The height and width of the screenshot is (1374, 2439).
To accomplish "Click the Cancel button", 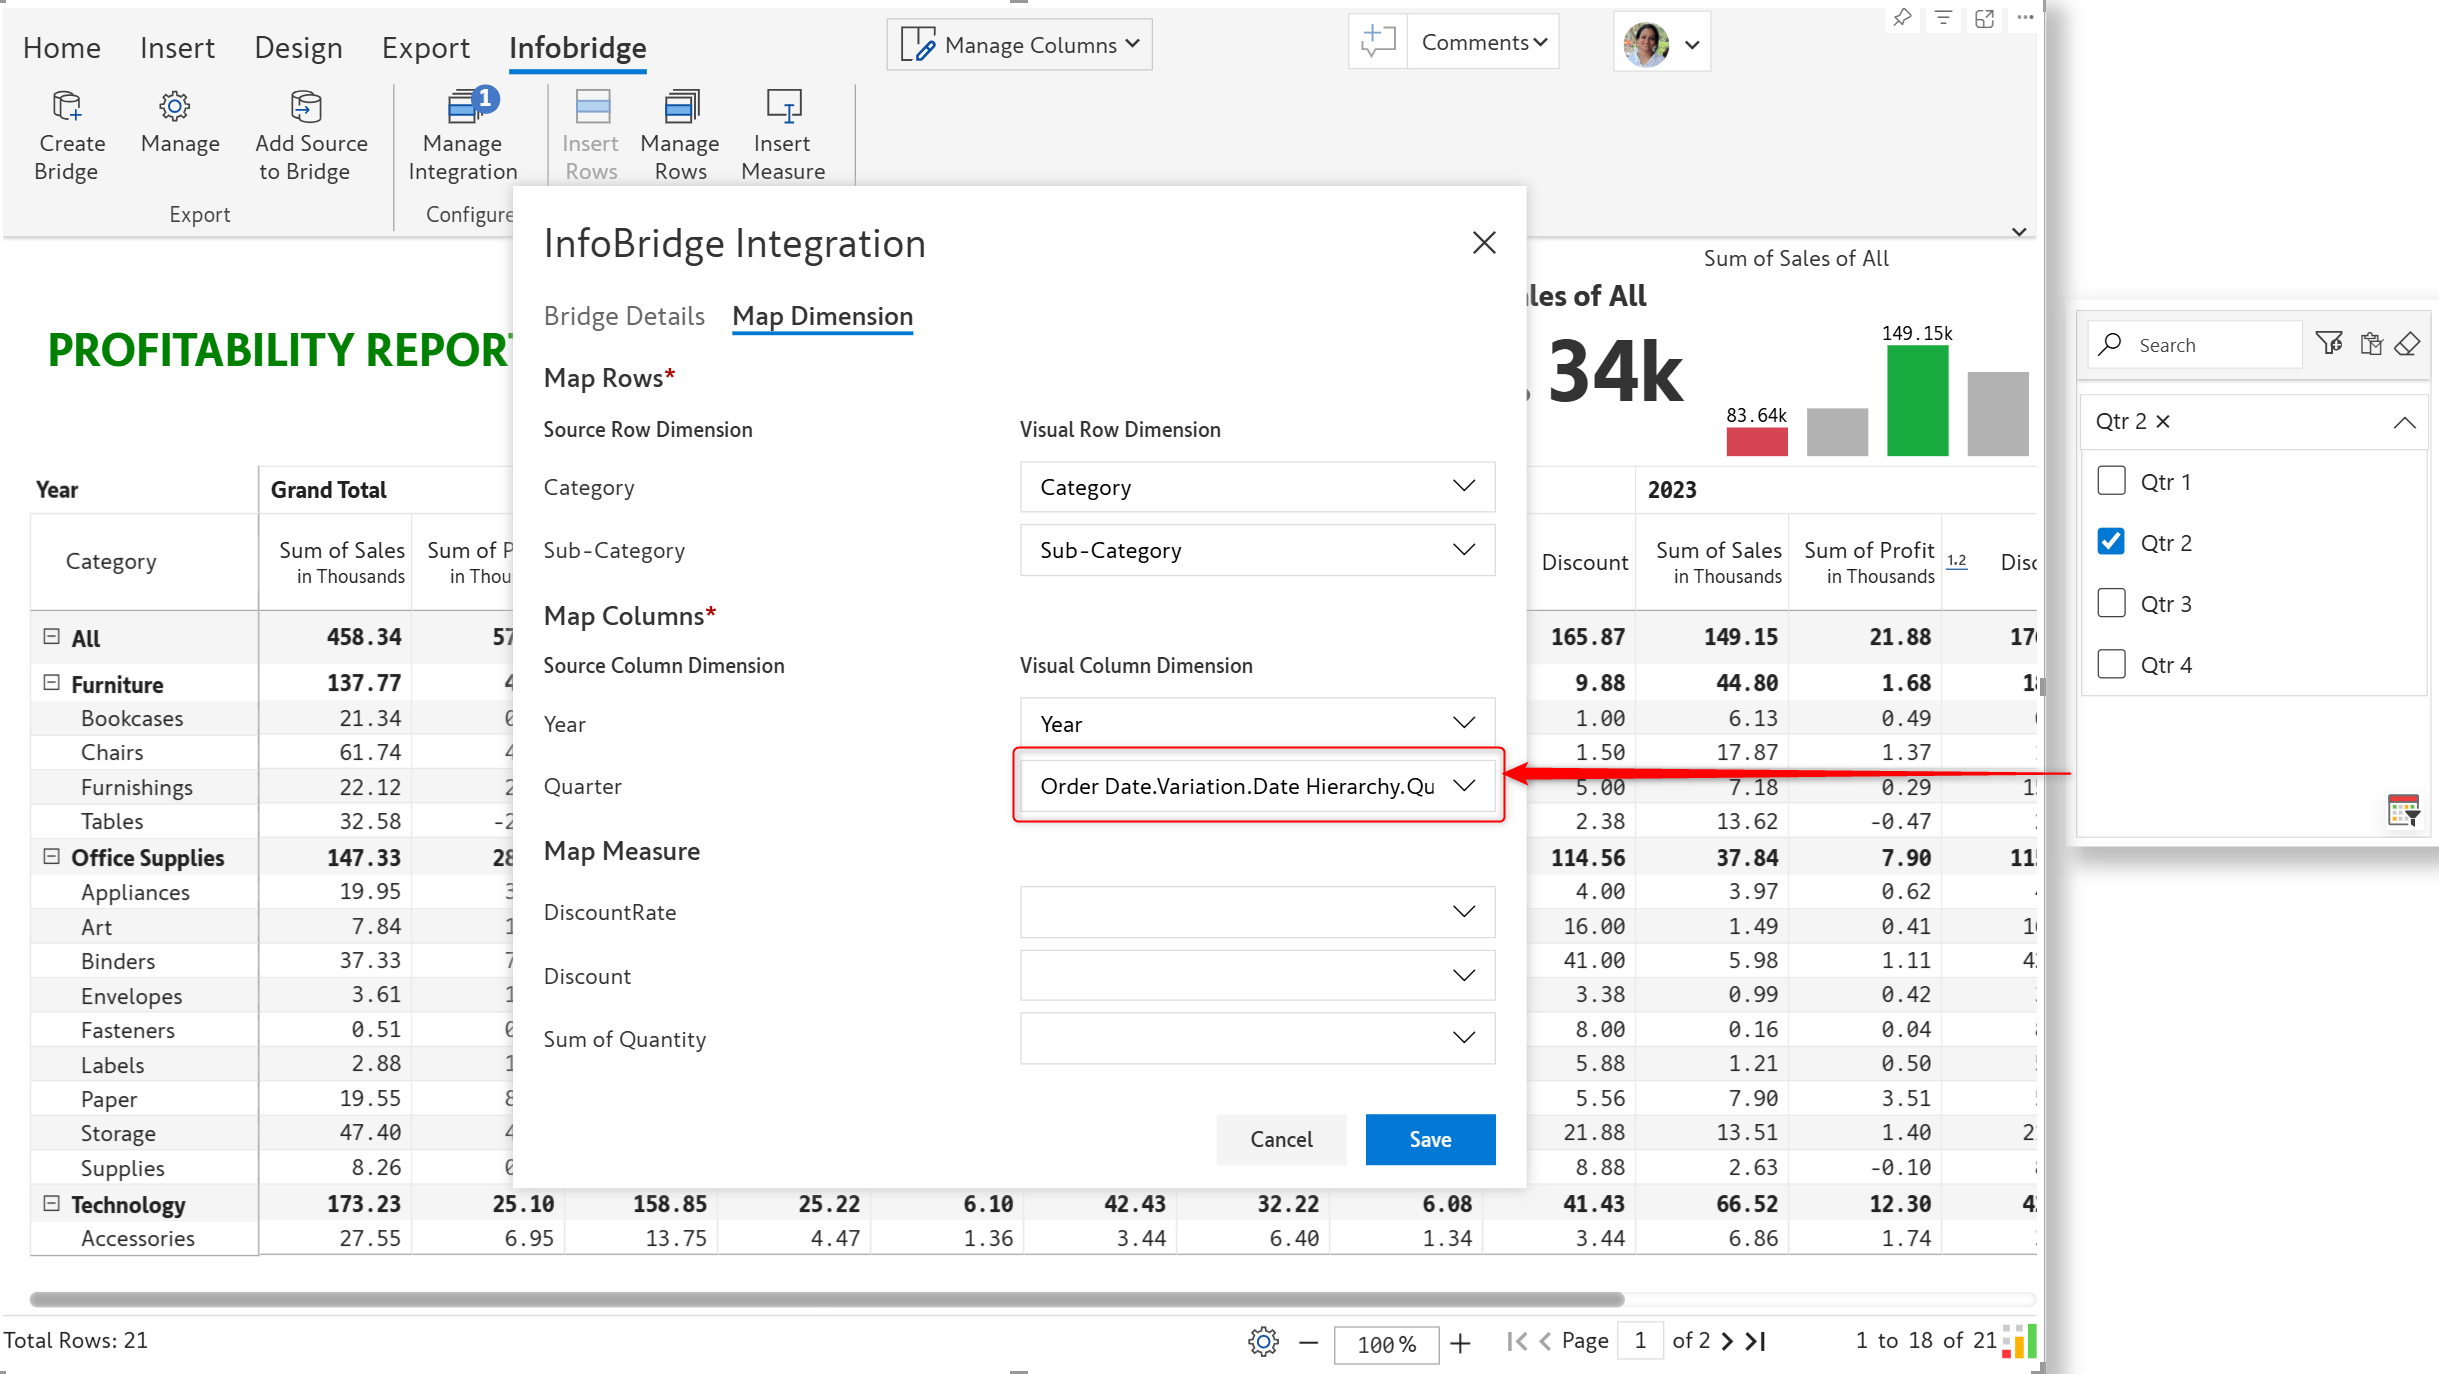I will coord(1280,1138).
